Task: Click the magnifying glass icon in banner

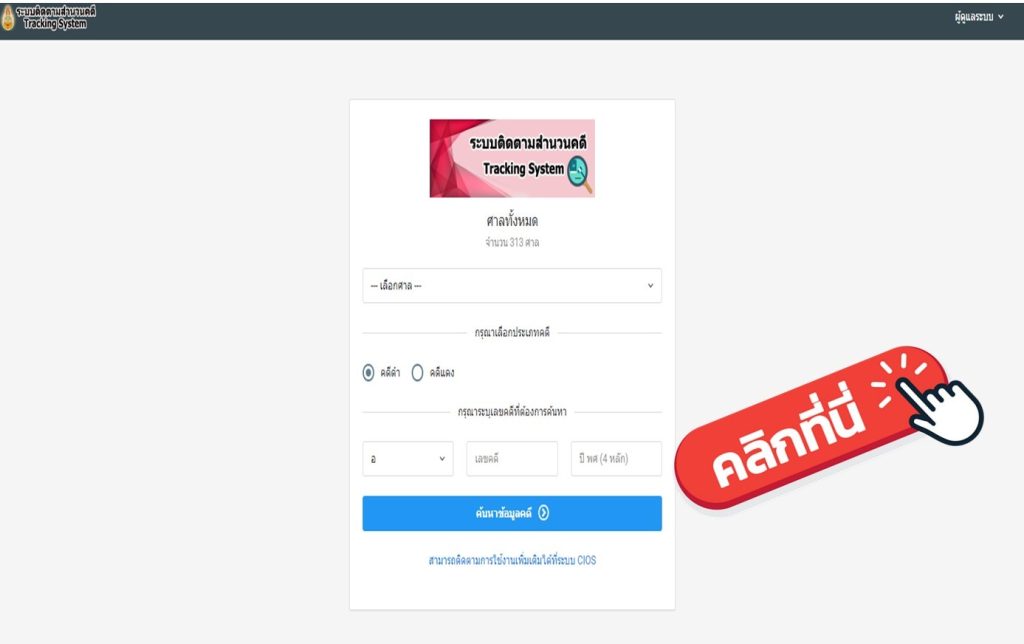Action: (579, 174)
